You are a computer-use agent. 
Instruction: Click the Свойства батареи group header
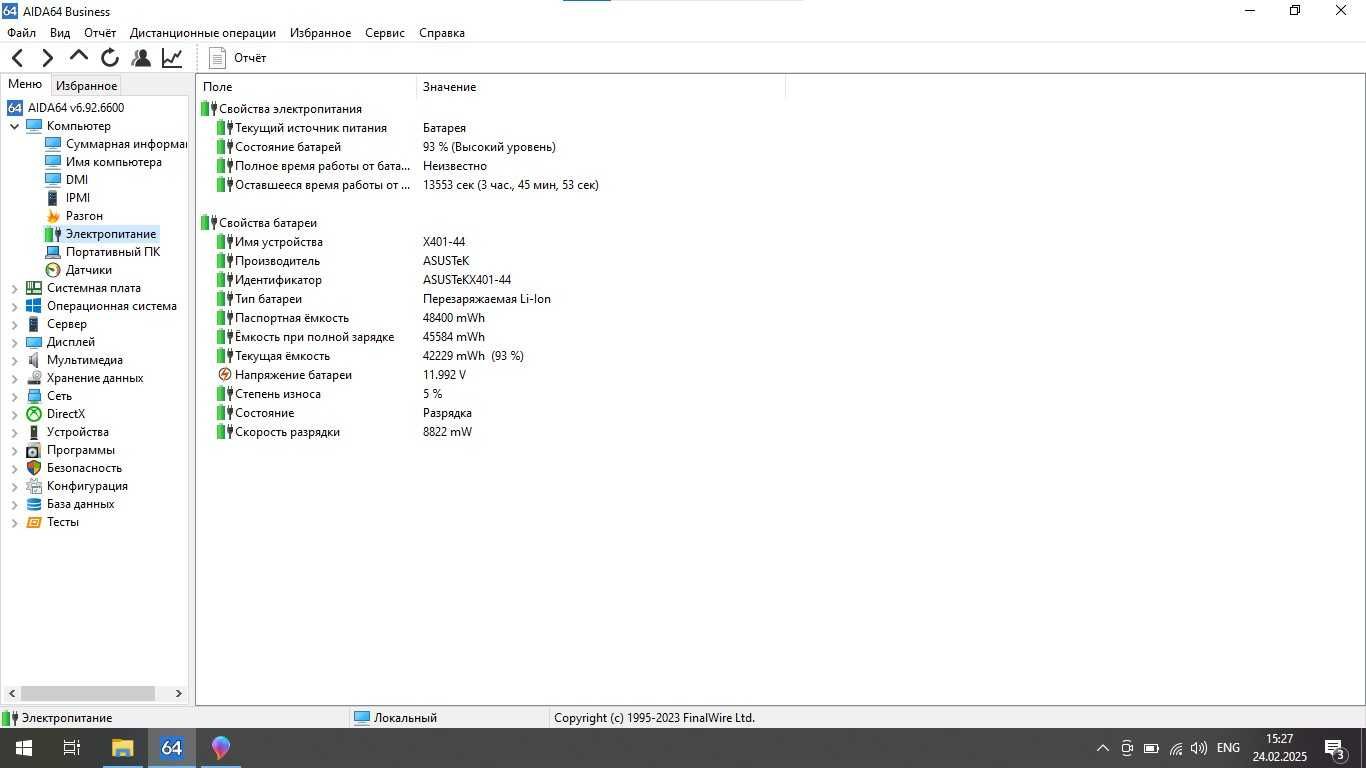point(268,223)
